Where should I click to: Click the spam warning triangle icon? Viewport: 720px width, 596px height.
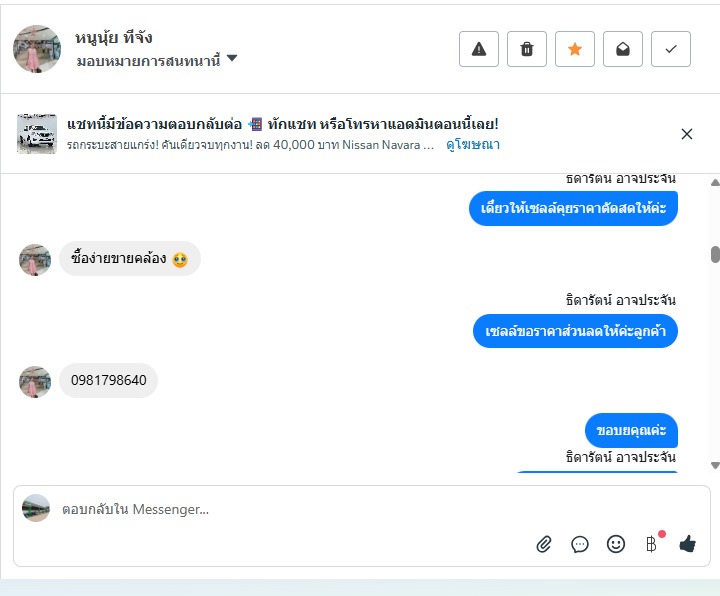coord(479,49)
